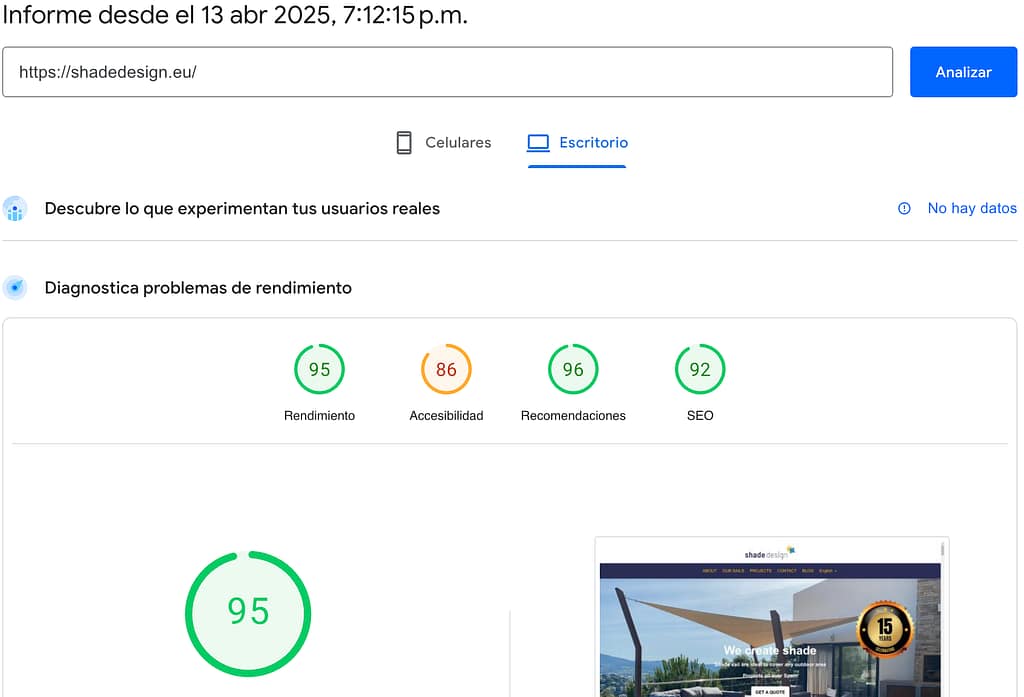Click the Celulares phone icon
The height and width of the screenshot is (697, 1024).
[404, 143]
